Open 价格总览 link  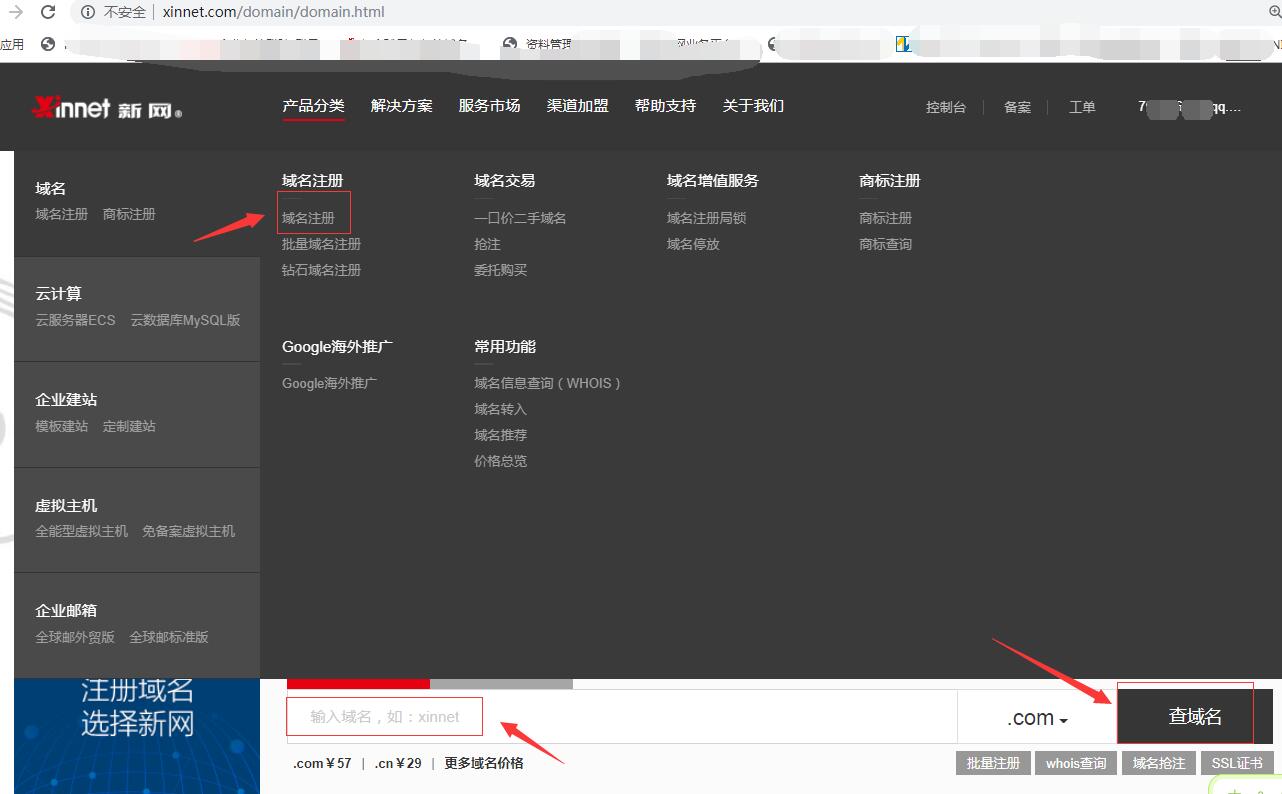coord(500,461)
